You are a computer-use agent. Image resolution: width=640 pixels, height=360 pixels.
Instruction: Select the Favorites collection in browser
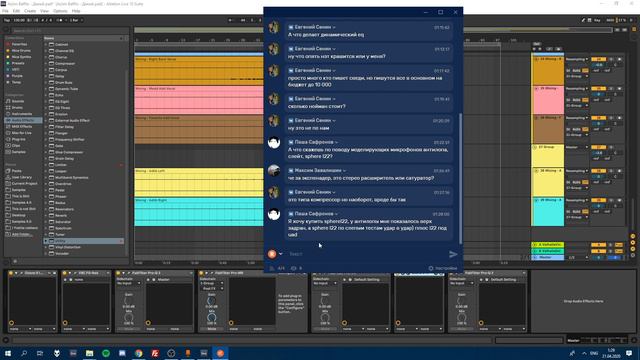pyautogui.click(x=20, y=44)
